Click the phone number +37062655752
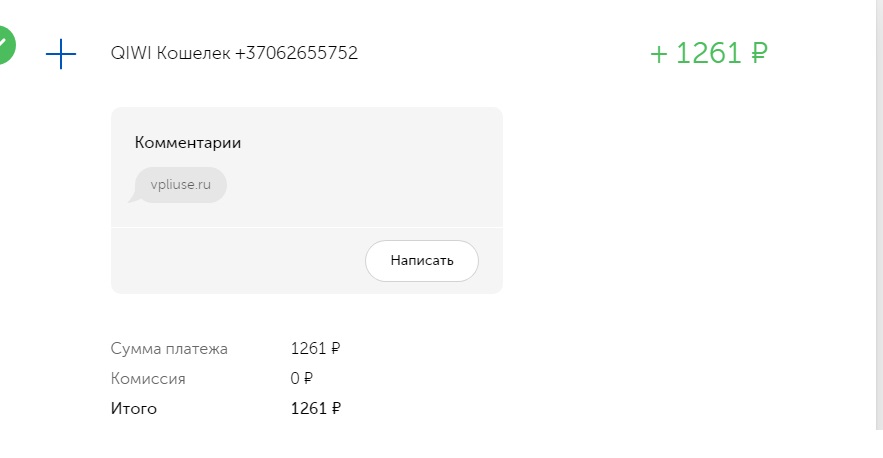This screenshot has width=883, height=458. [x=296, y=53]
